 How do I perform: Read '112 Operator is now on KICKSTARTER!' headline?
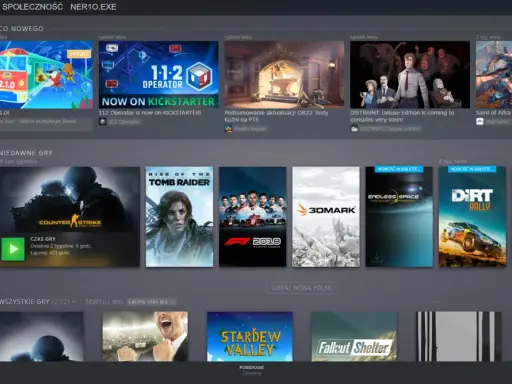(150, 113)
